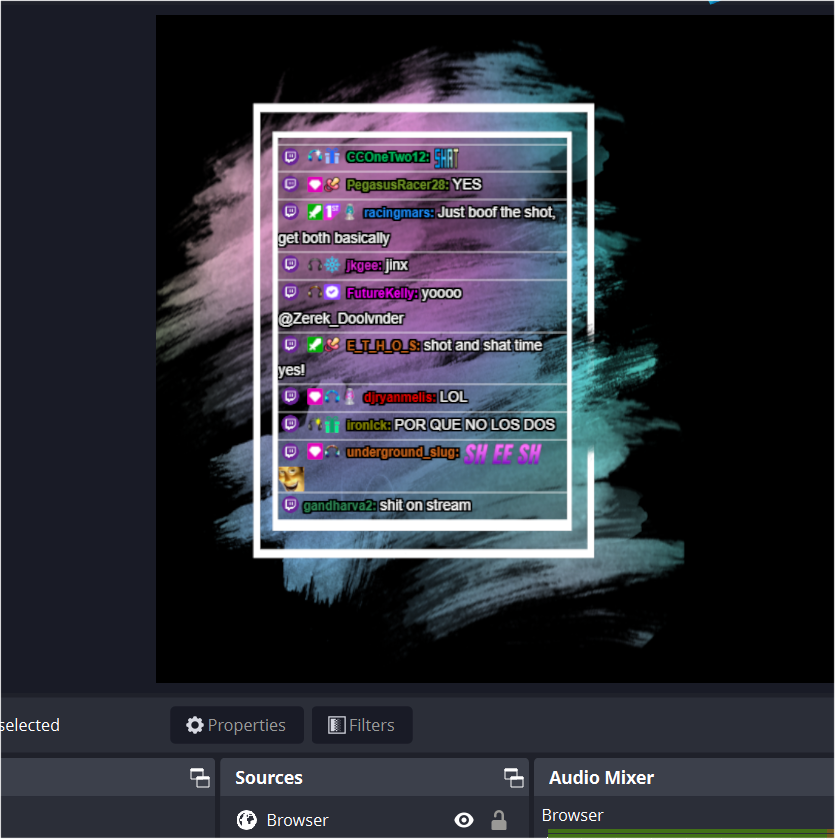Click the purple SHEESH emote in chat
Viewport: 835px width, 839px height.
click(x=502, y=453)
